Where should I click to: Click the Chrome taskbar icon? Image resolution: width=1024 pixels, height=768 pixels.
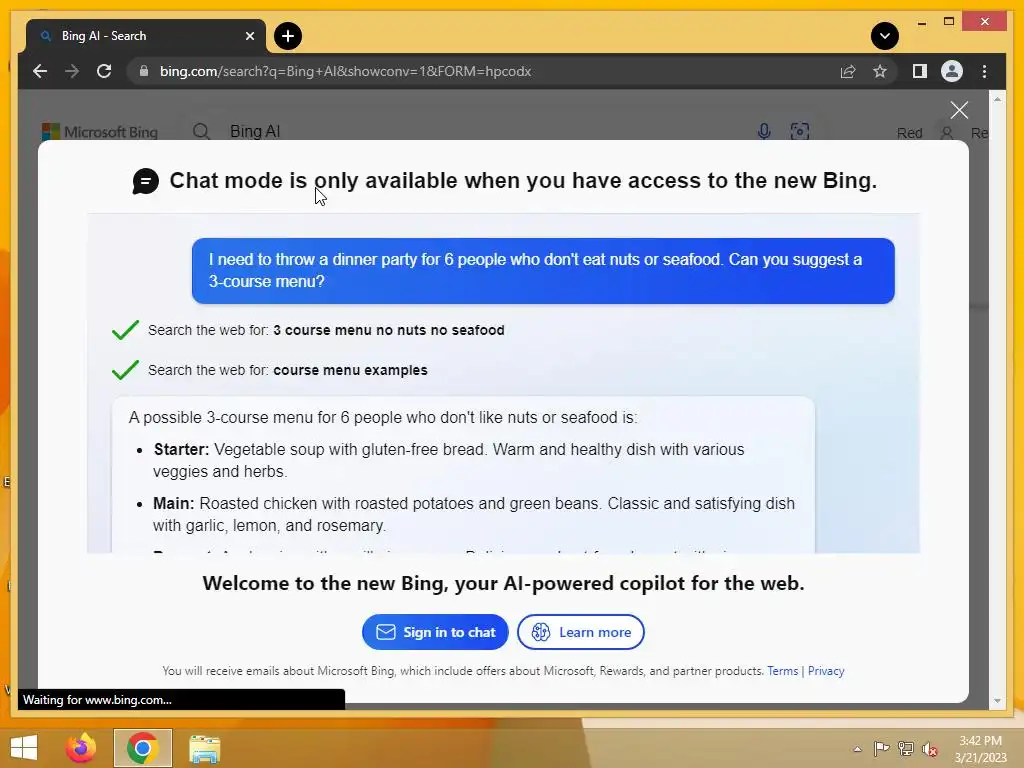[142, 748]
